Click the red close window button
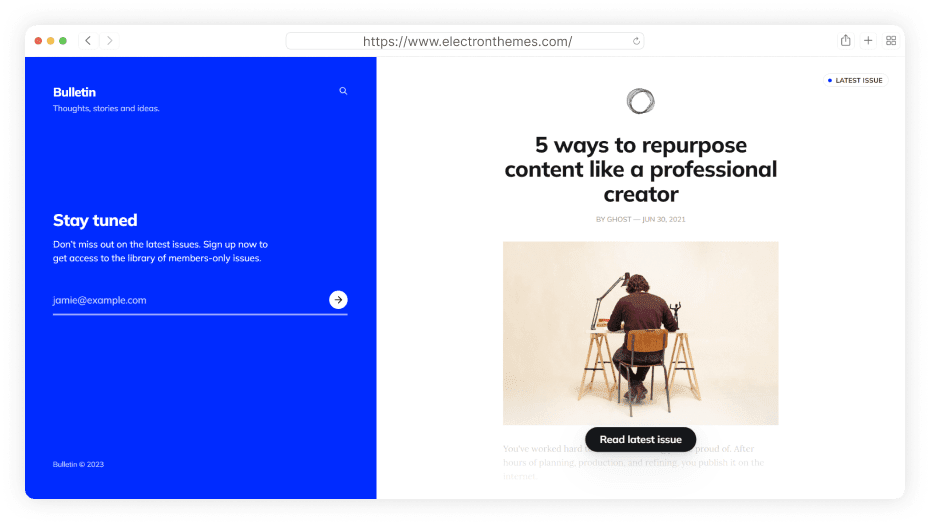Image resolution: width=930 pixels, height=524 pixels. click(x=38, y=40)
